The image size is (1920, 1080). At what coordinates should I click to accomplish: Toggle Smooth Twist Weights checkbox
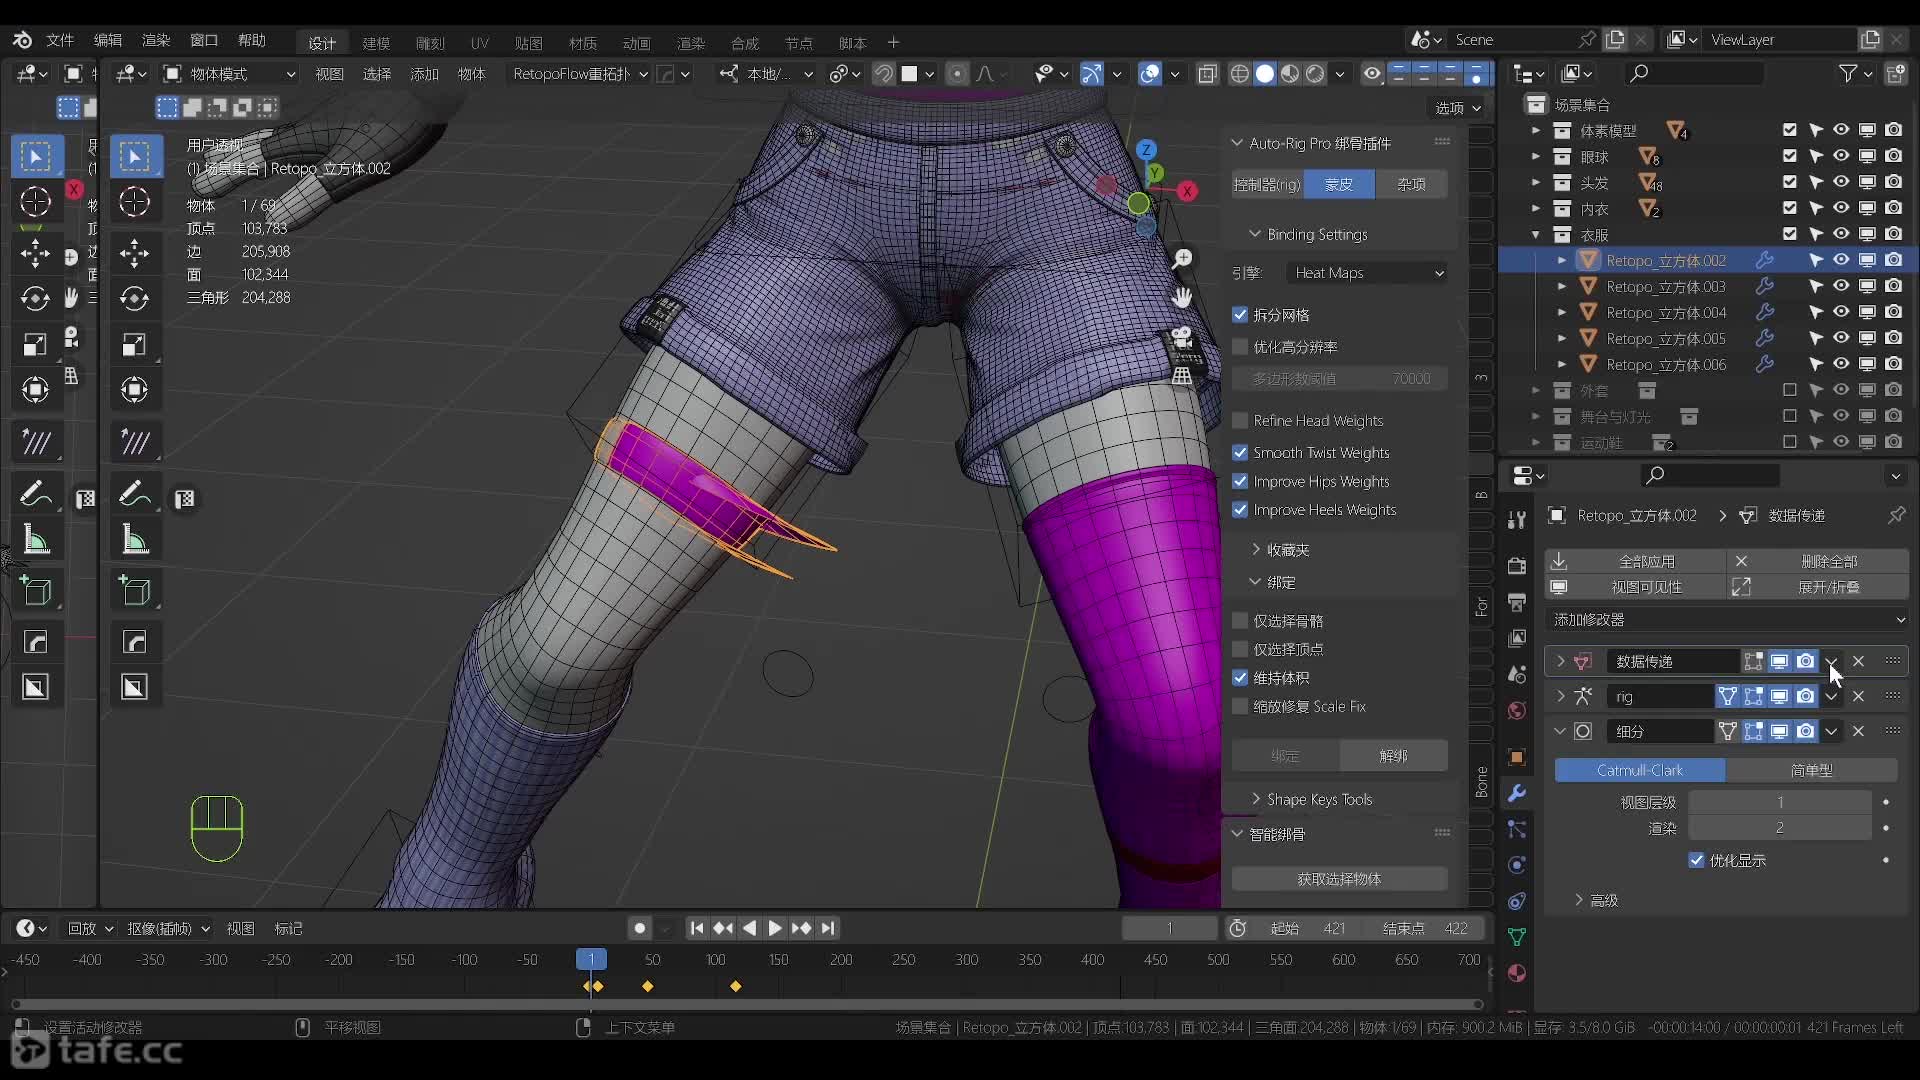tap(1240, 453)
